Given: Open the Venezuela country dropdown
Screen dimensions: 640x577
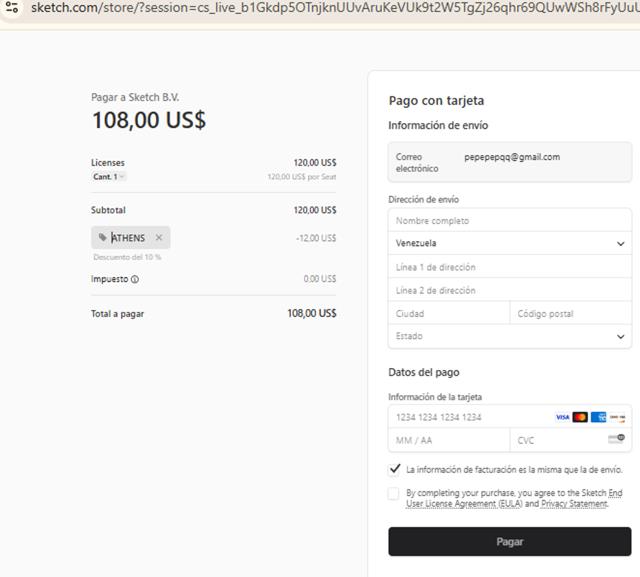Looking at the screenshot, I should pyautogui.click(x=509, y=243).
